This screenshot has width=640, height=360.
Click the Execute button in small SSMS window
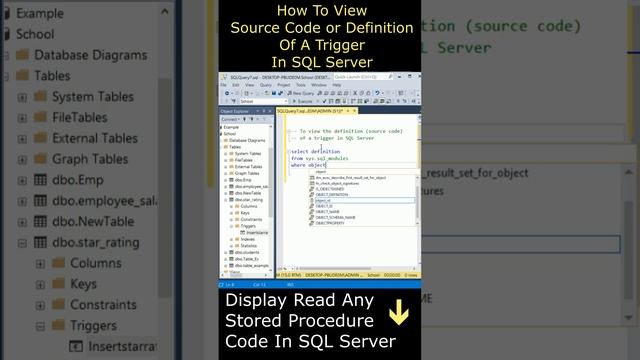click(x=302, y=101)
